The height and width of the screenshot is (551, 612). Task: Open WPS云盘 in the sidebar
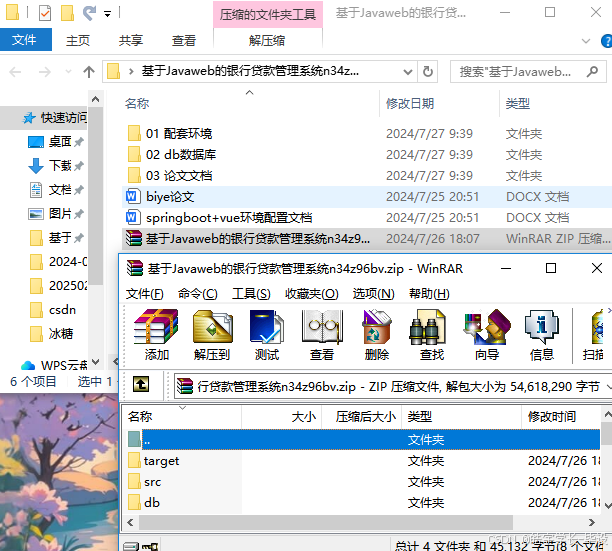click(54, 365)
